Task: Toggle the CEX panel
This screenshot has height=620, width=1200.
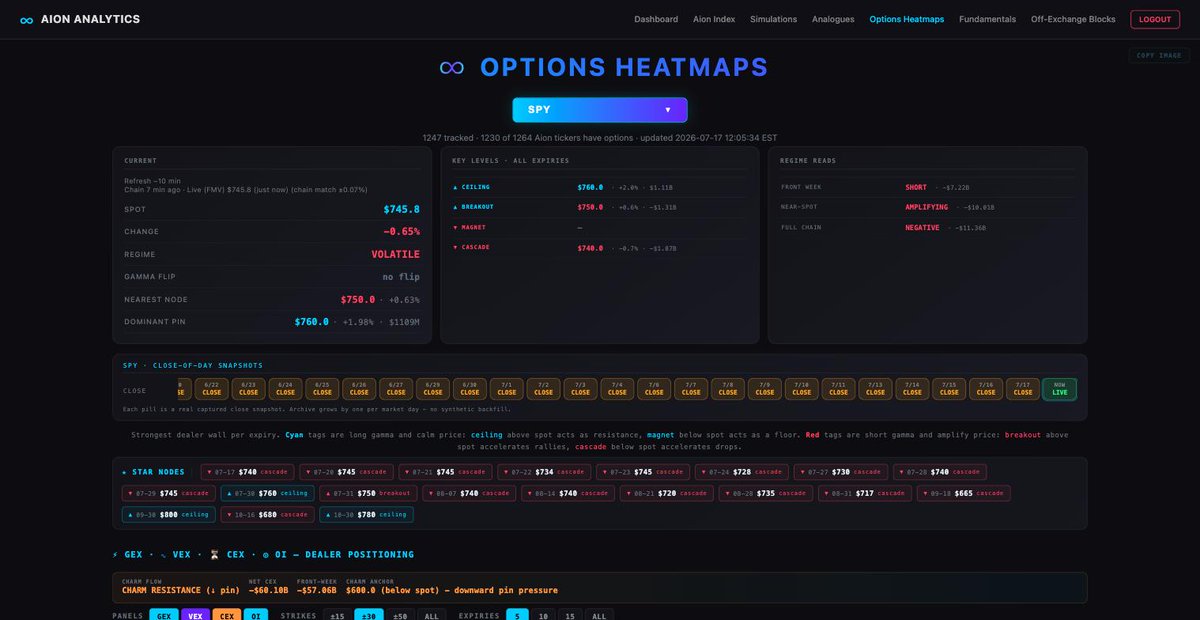Action: tap(227, 616)
